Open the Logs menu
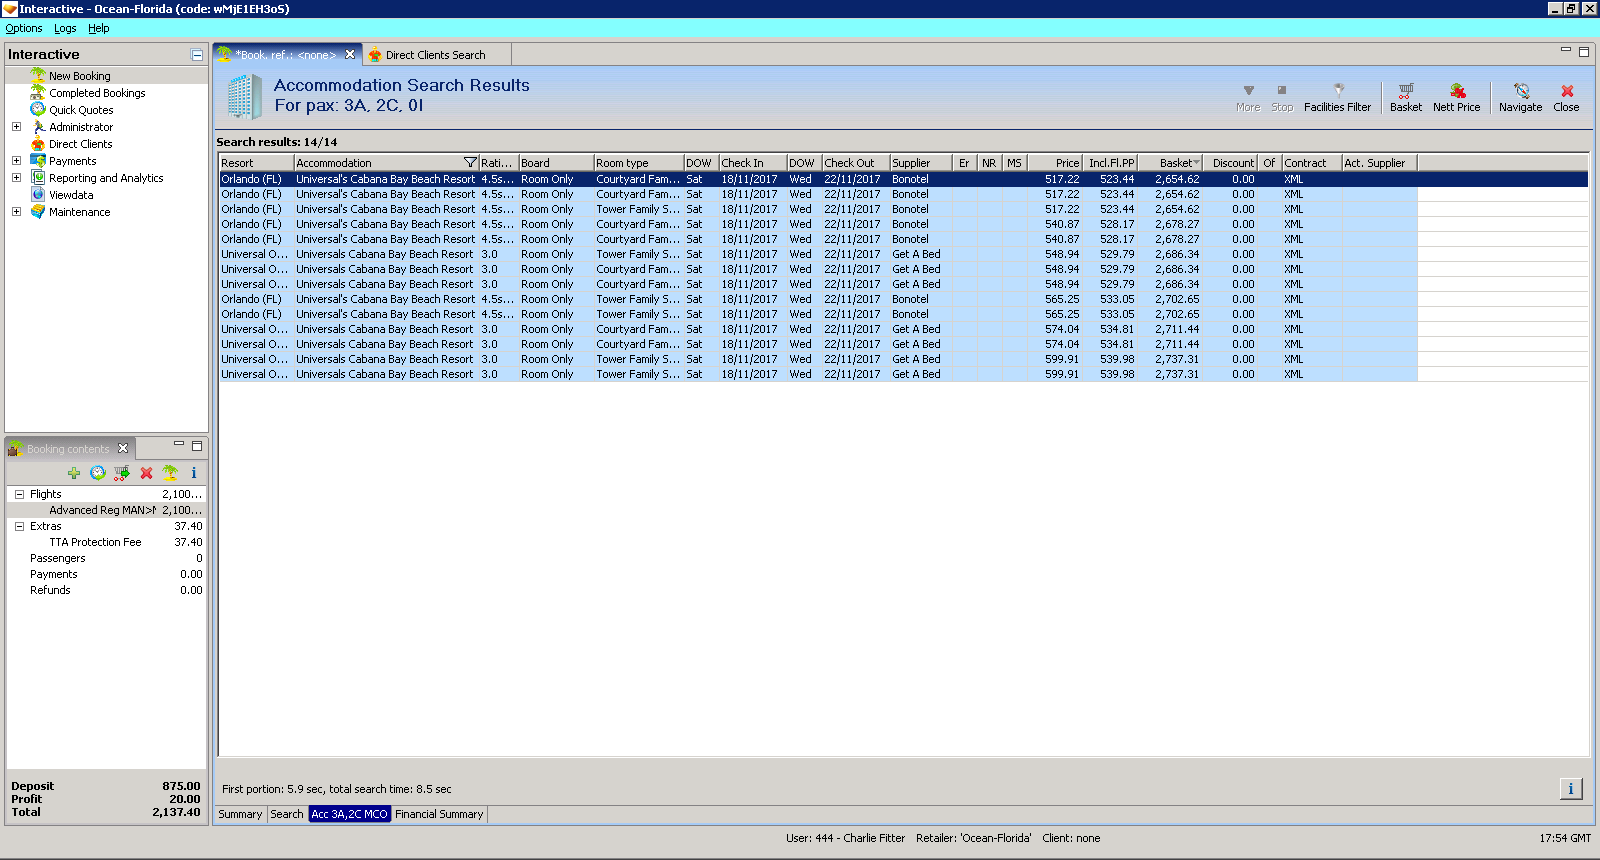Screen dimensions: 1600x860 tap(65, 28)
